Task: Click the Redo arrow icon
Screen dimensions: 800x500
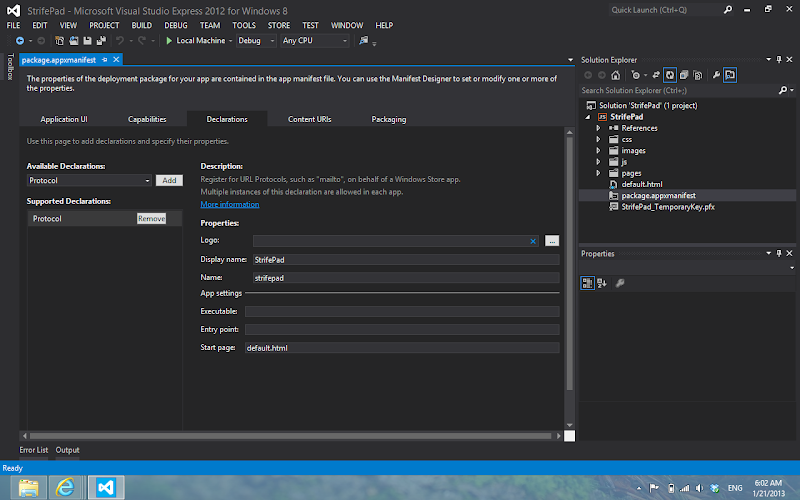Action: coord(142,41)
